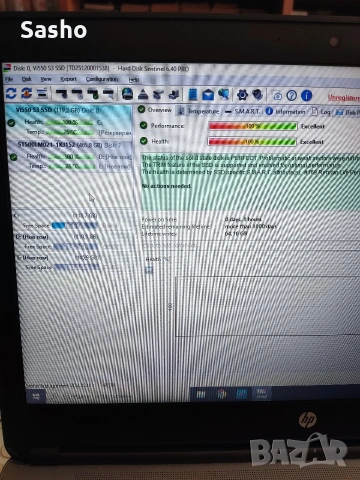This screenshot has width=360, height=480.
Task: Open the Help menu
Action: pyautogui.click(x=134, y=79)
